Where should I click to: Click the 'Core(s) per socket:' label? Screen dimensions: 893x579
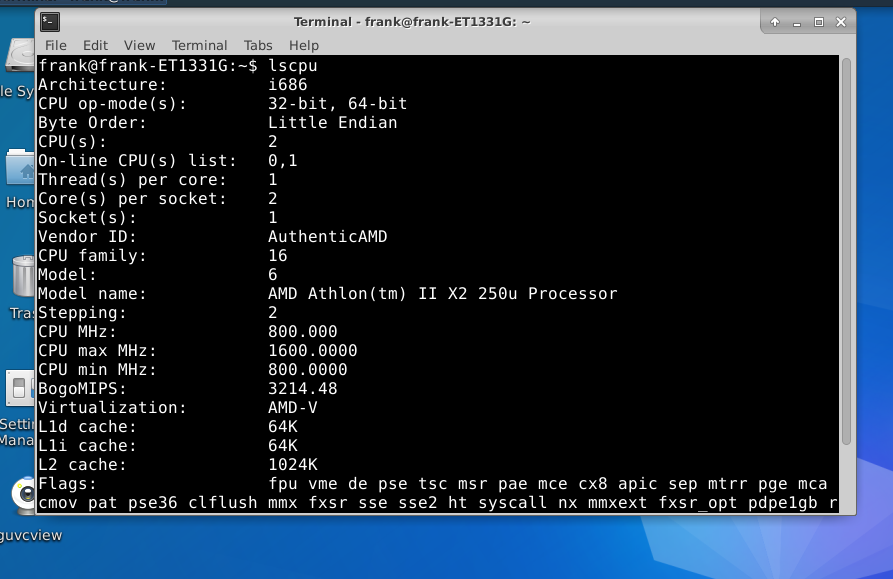(x=132, y=199)
